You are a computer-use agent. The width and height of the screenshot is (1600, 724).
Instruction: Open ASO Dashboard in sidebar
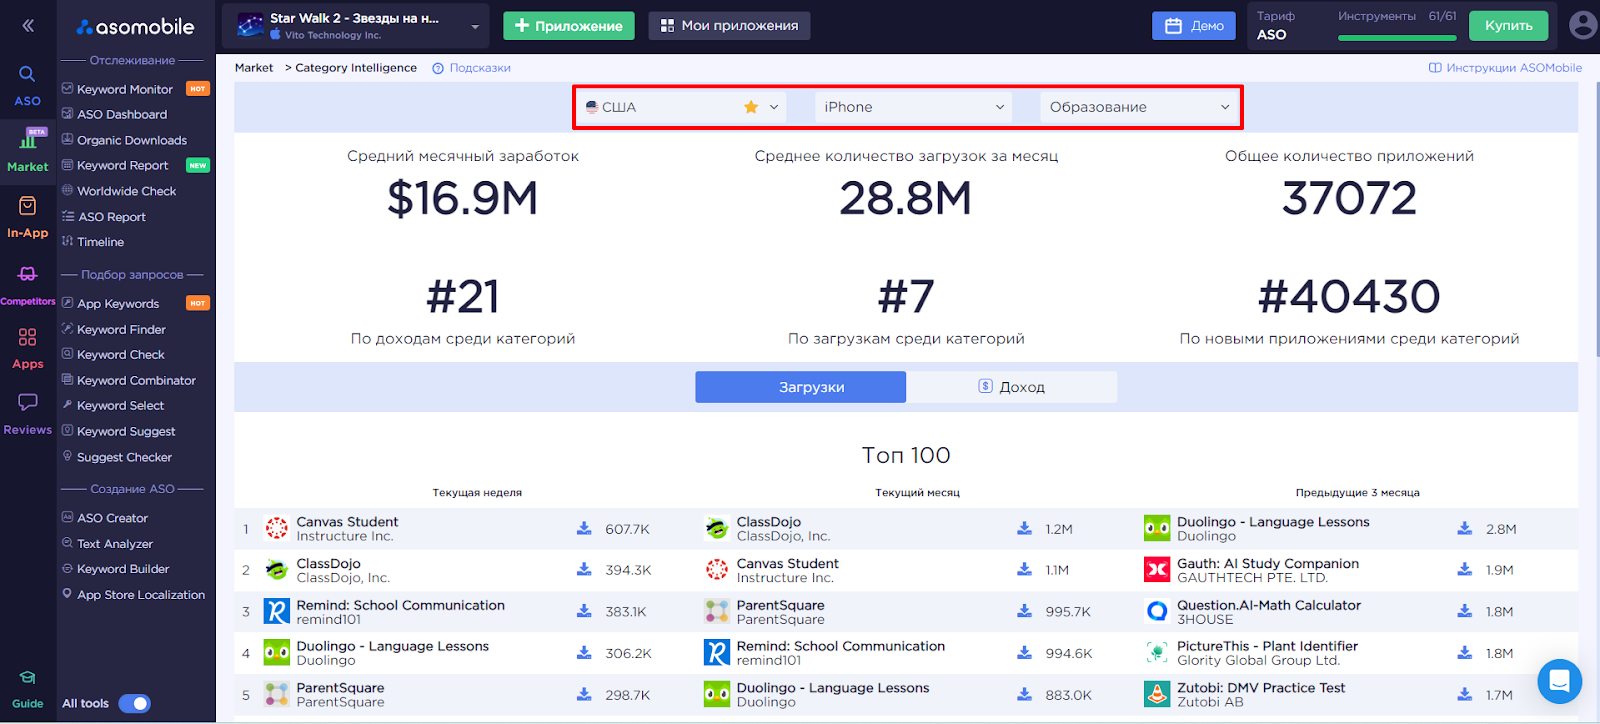tap(122, 114)
